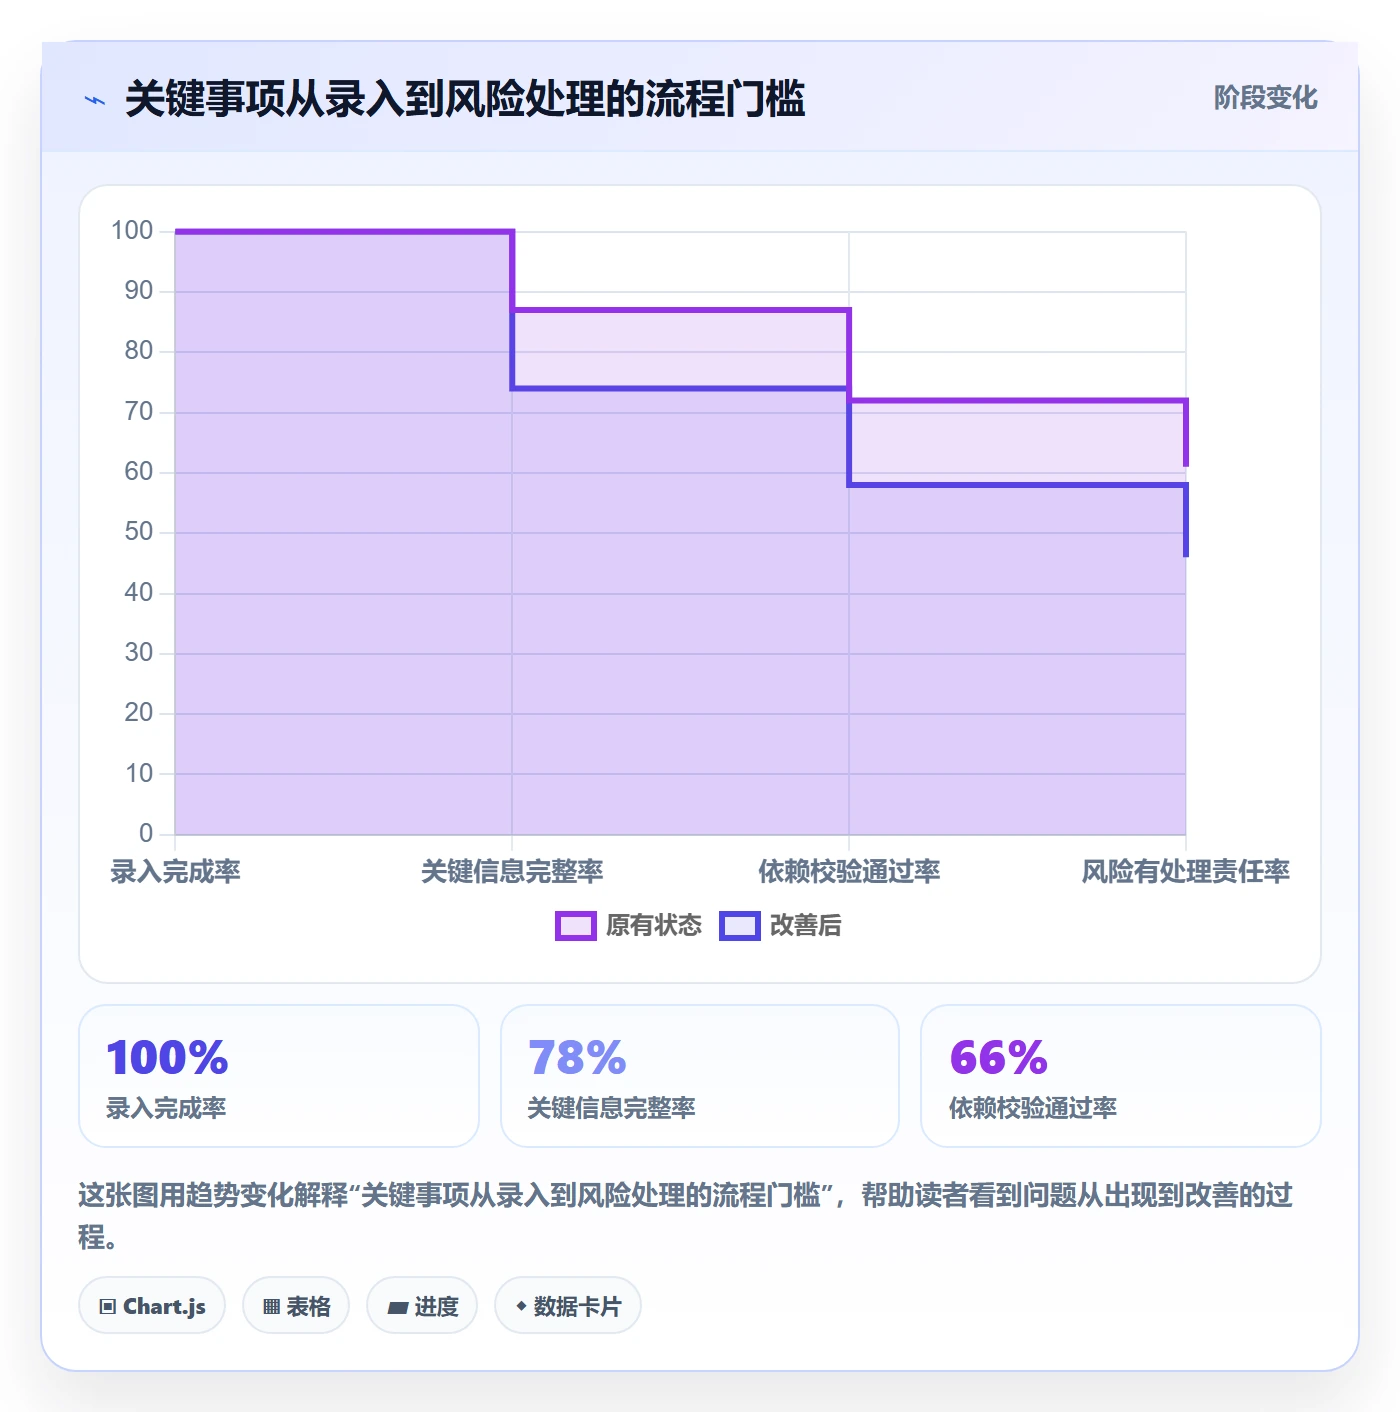Click the lightning icon beside the title
Image resolution: width=1400 pixels, height=1412 pixels.
click(95, 100)
